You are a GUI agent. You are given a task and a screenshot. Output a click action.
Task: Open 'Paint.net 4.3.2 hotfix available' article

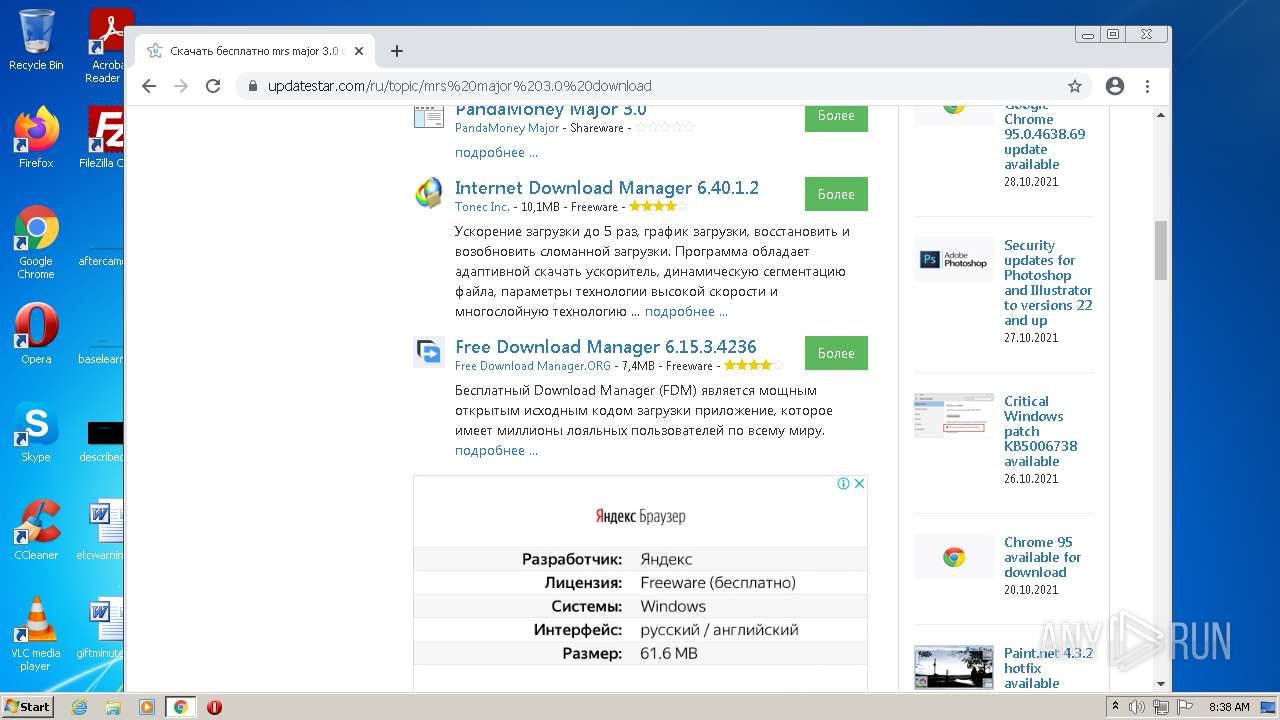coord(1048,668)
